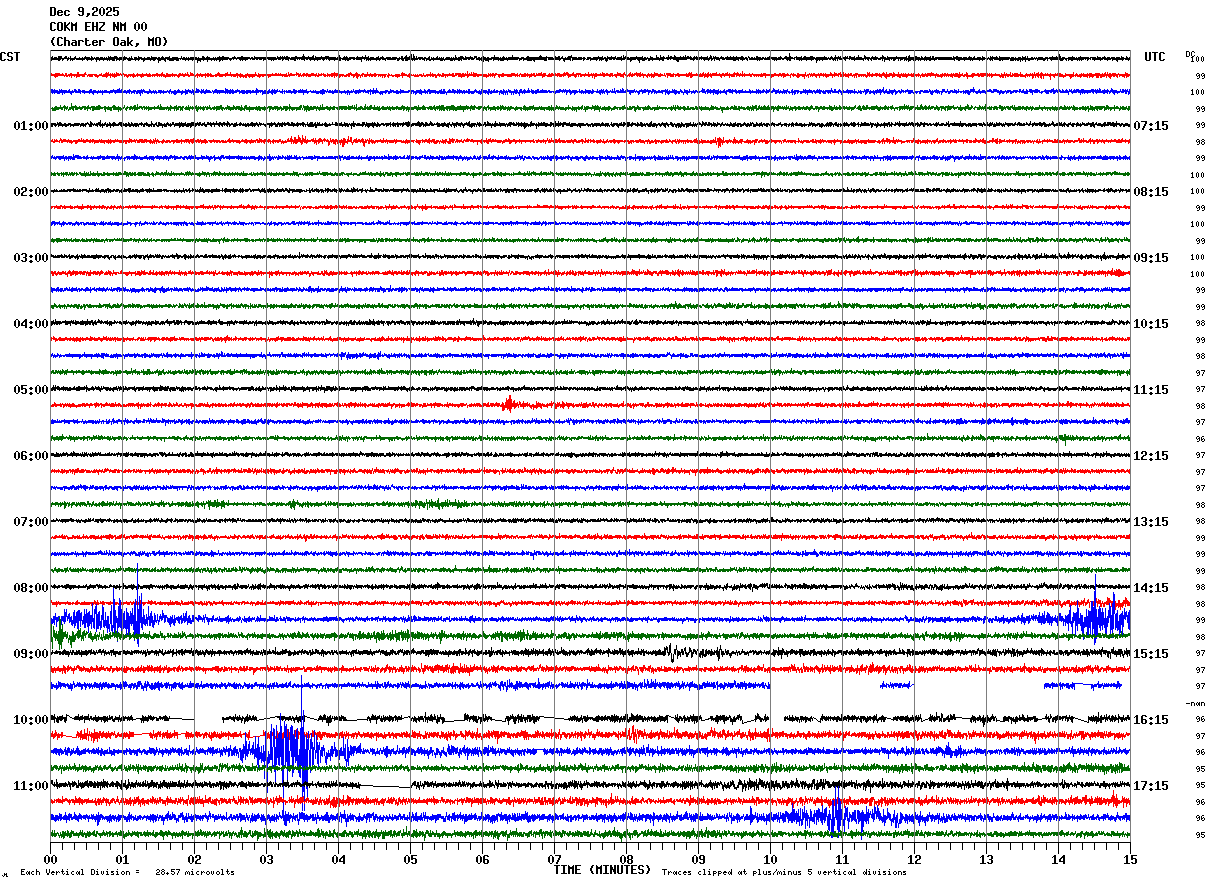Viewport: 1210px width, 886px height.
Task: Select minute tick label "11" on bottom axis
Action: [842, 859]
